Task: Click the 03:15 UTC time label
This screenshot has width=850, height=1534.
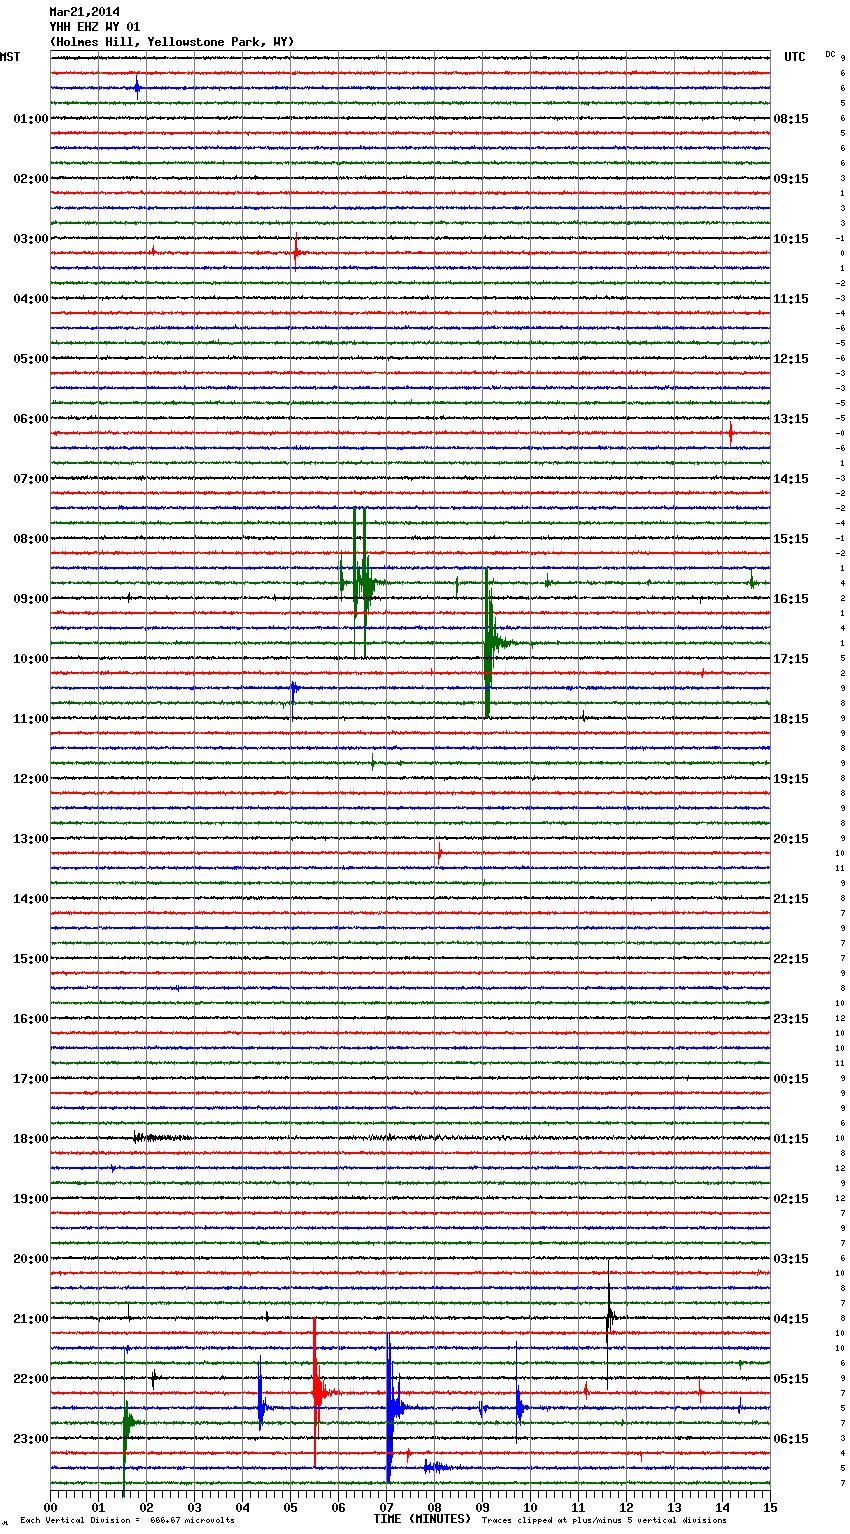Action: click(791, 1259)
